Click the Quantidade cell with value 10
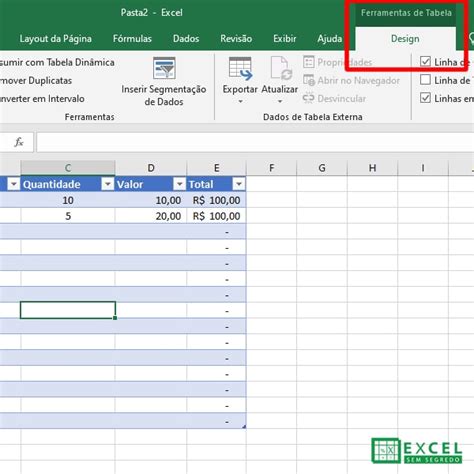Screen dimensions: 474x474 pyautogui.click(x=68, y=200)
